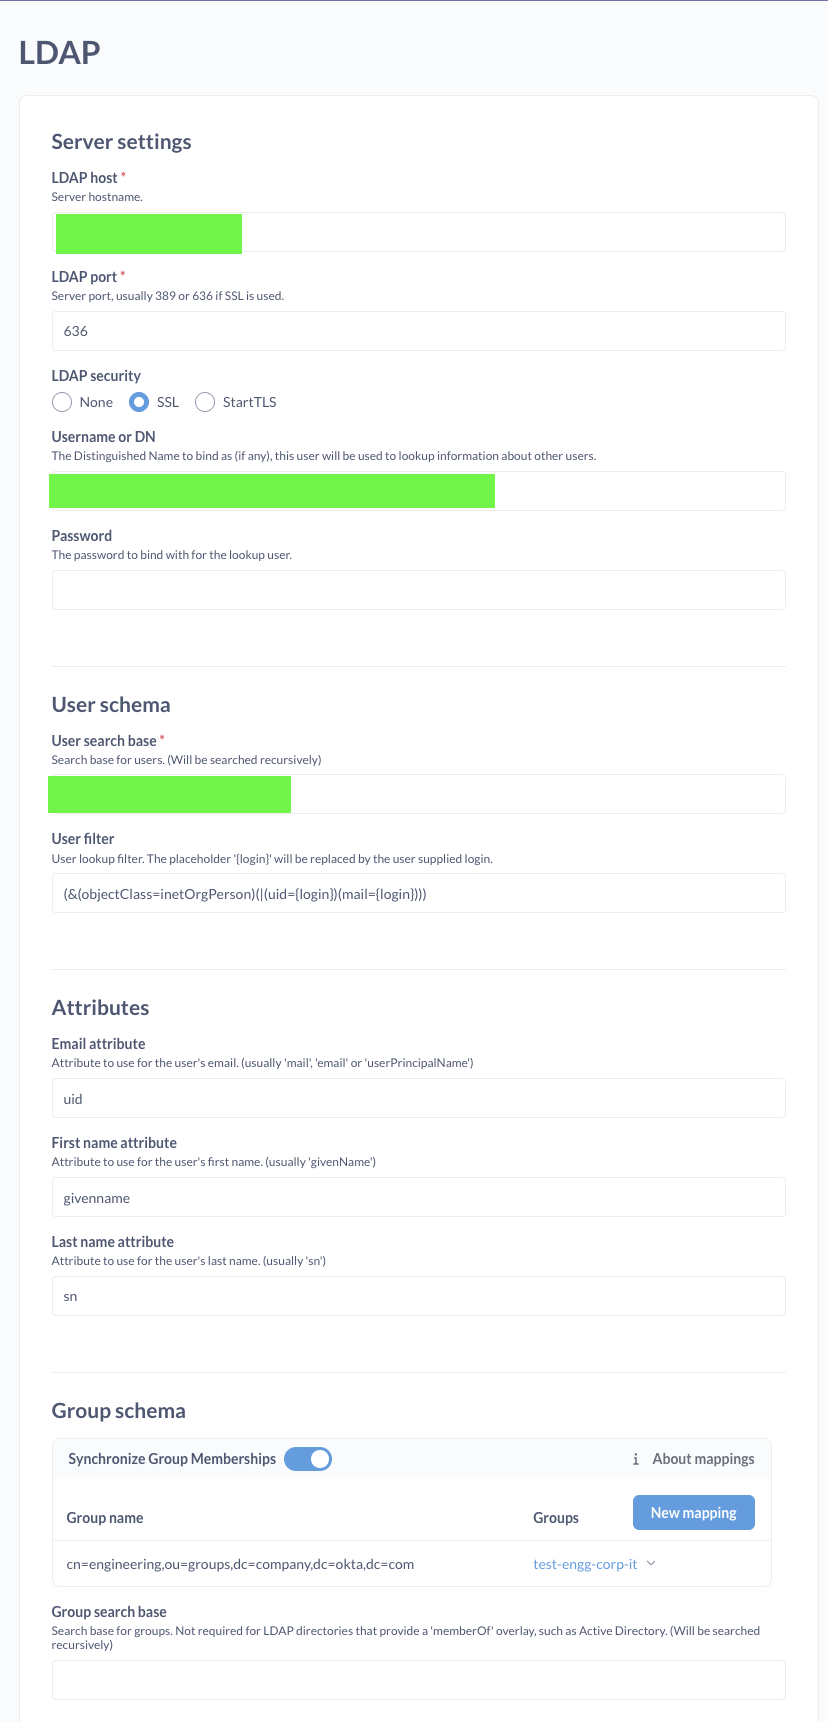Click the User filter text field
This screenshot has height=1722, width=828.
[418, 894]
